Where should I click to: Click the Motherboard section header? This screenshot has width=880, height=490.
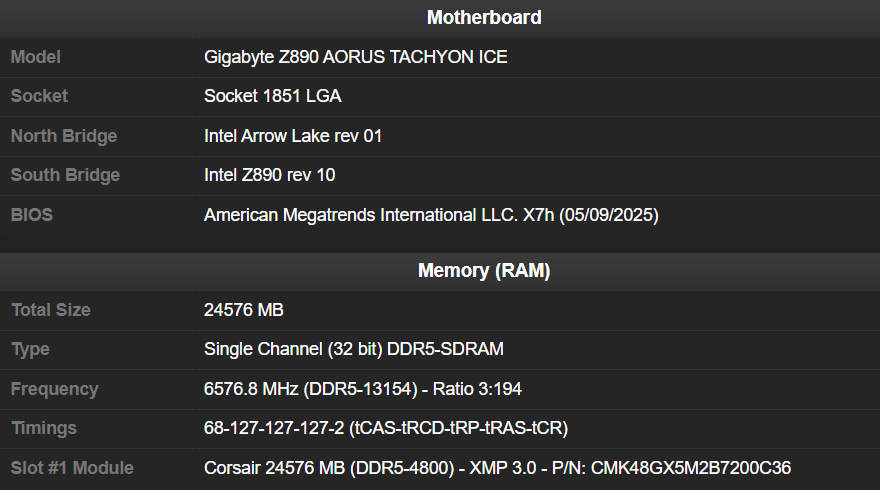[x=484, y=17]
